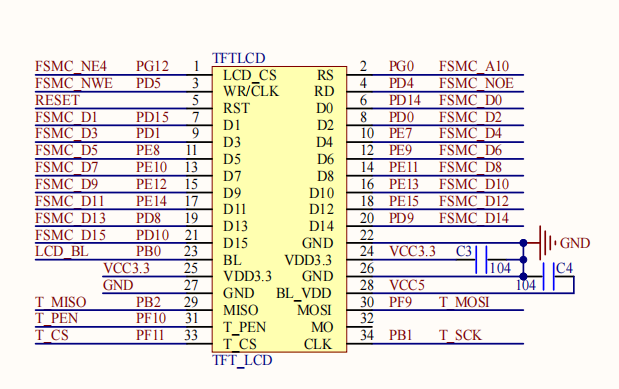Screen dimensions: 619x389
Task: Select the PF10 port label
Action: click(x=151, y=318)
